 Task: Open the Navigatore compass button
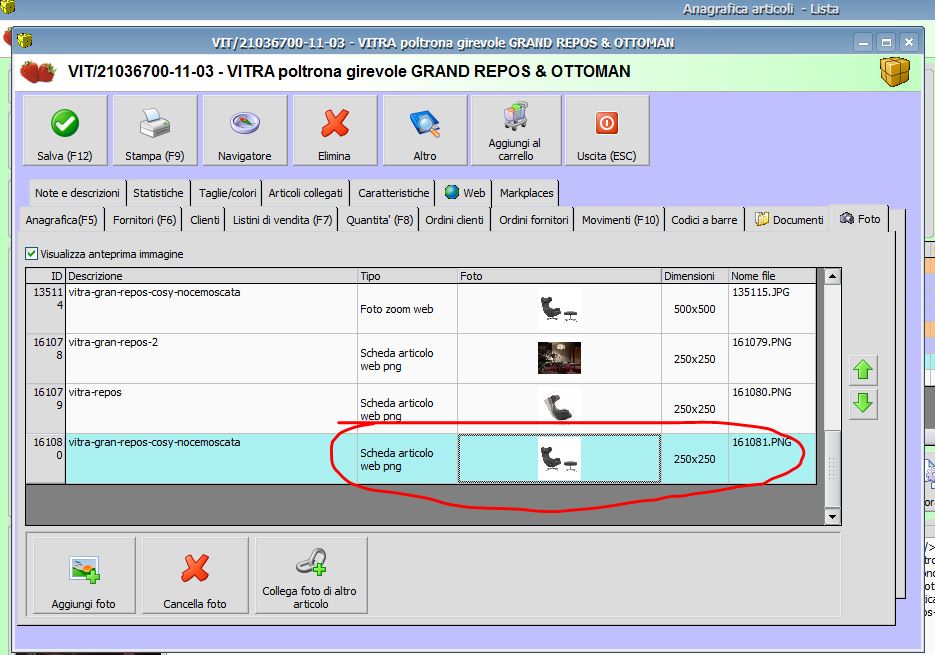tap(245, 130)
